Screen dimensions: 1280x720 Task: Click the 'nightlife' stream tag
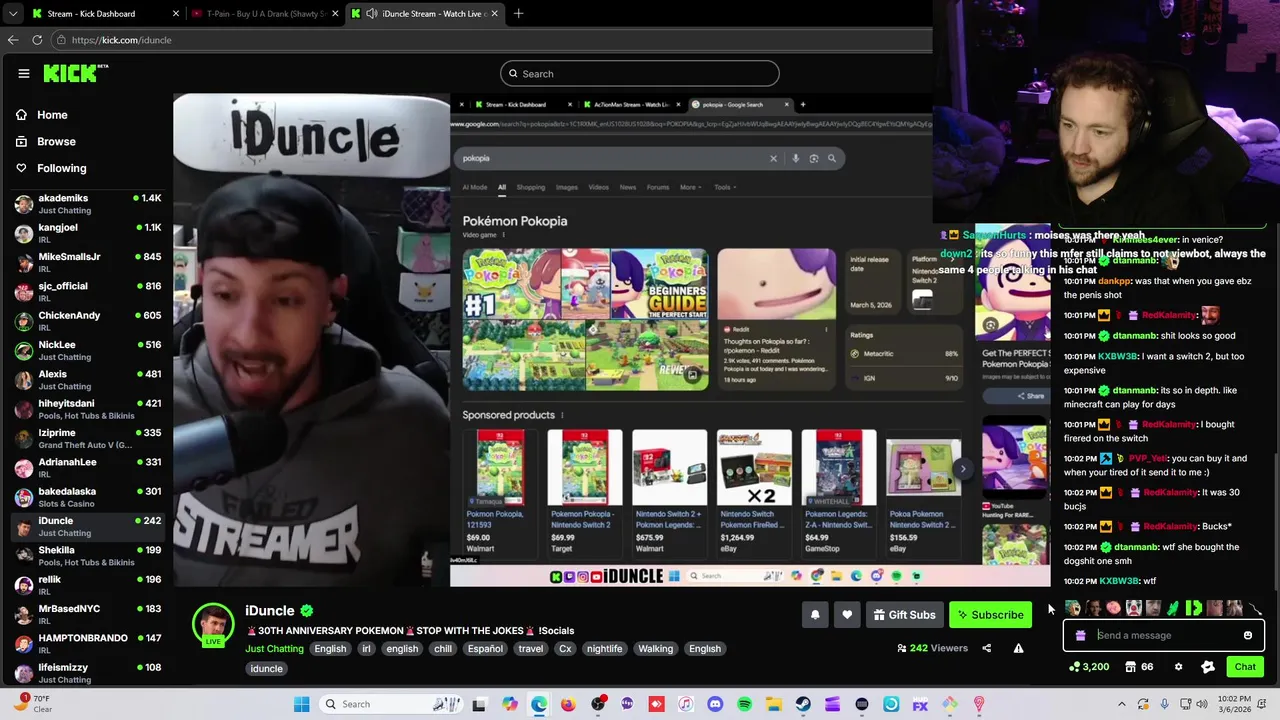pos(604,649)
